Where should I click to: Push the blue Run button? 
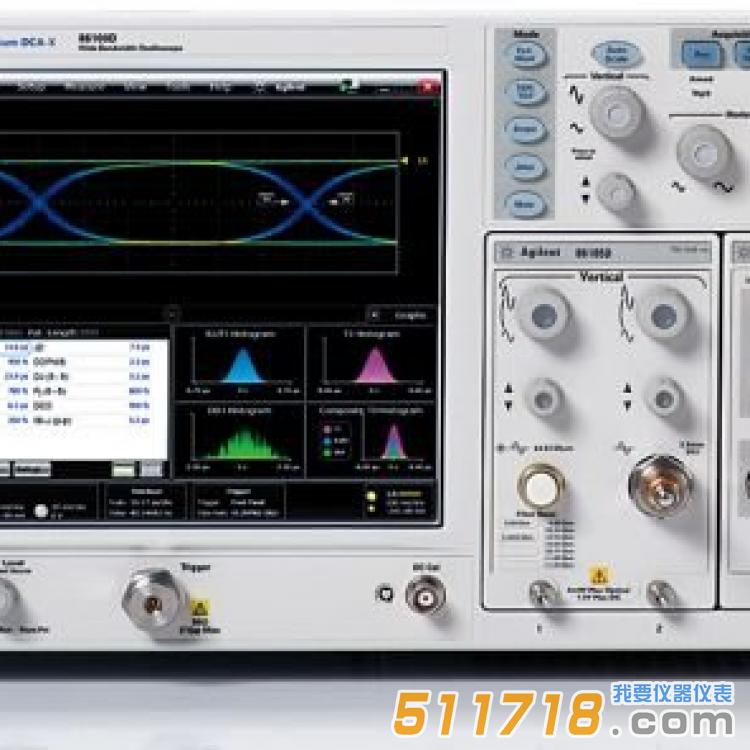tap(701, 54)
